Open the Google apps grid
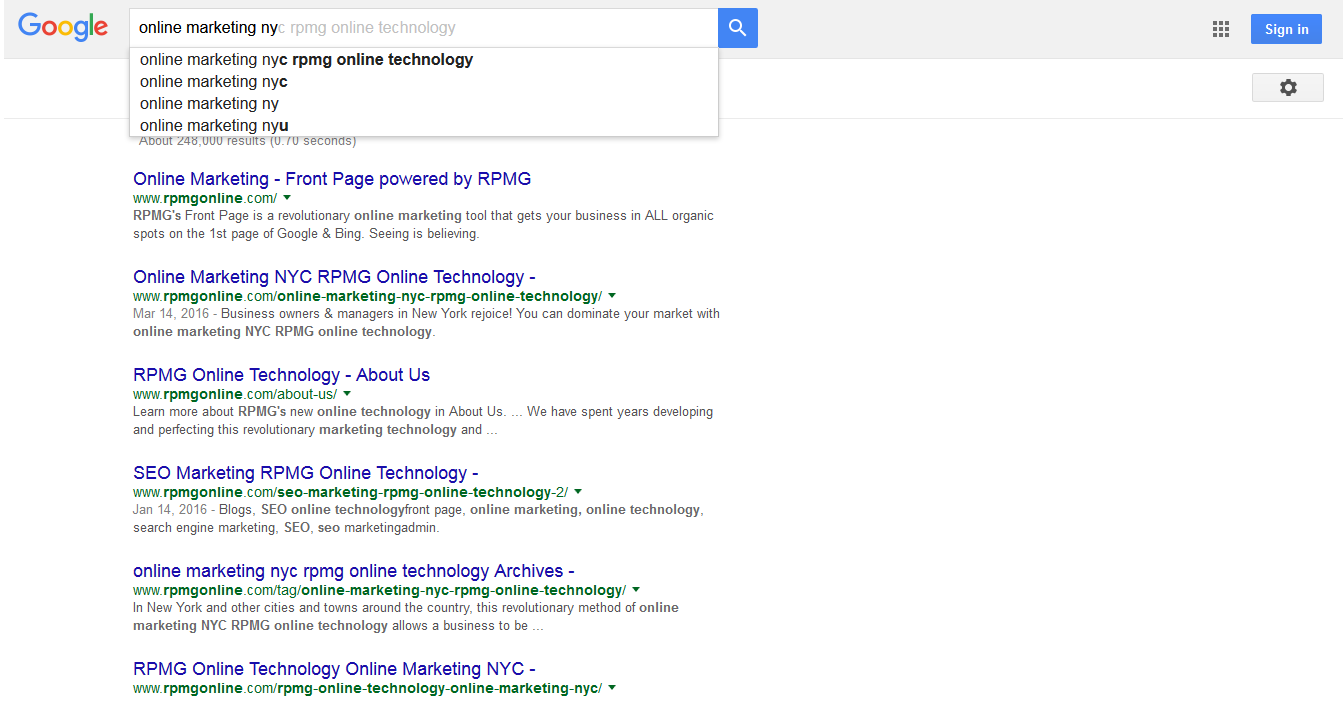The height and width of the screenshot is (710, 1343). click(1221, 29)
